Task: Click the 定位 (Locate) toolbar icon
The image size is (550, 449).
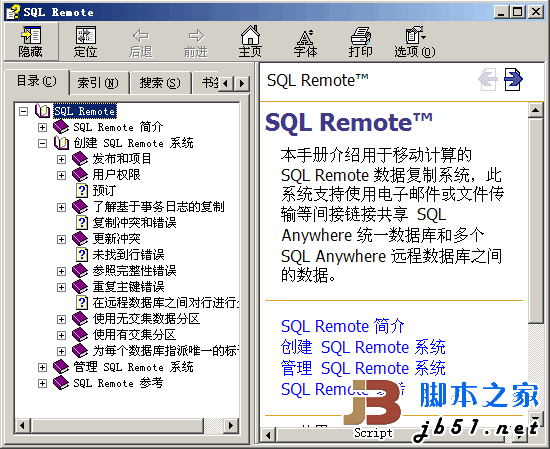Action: click(x=86, y=41)
